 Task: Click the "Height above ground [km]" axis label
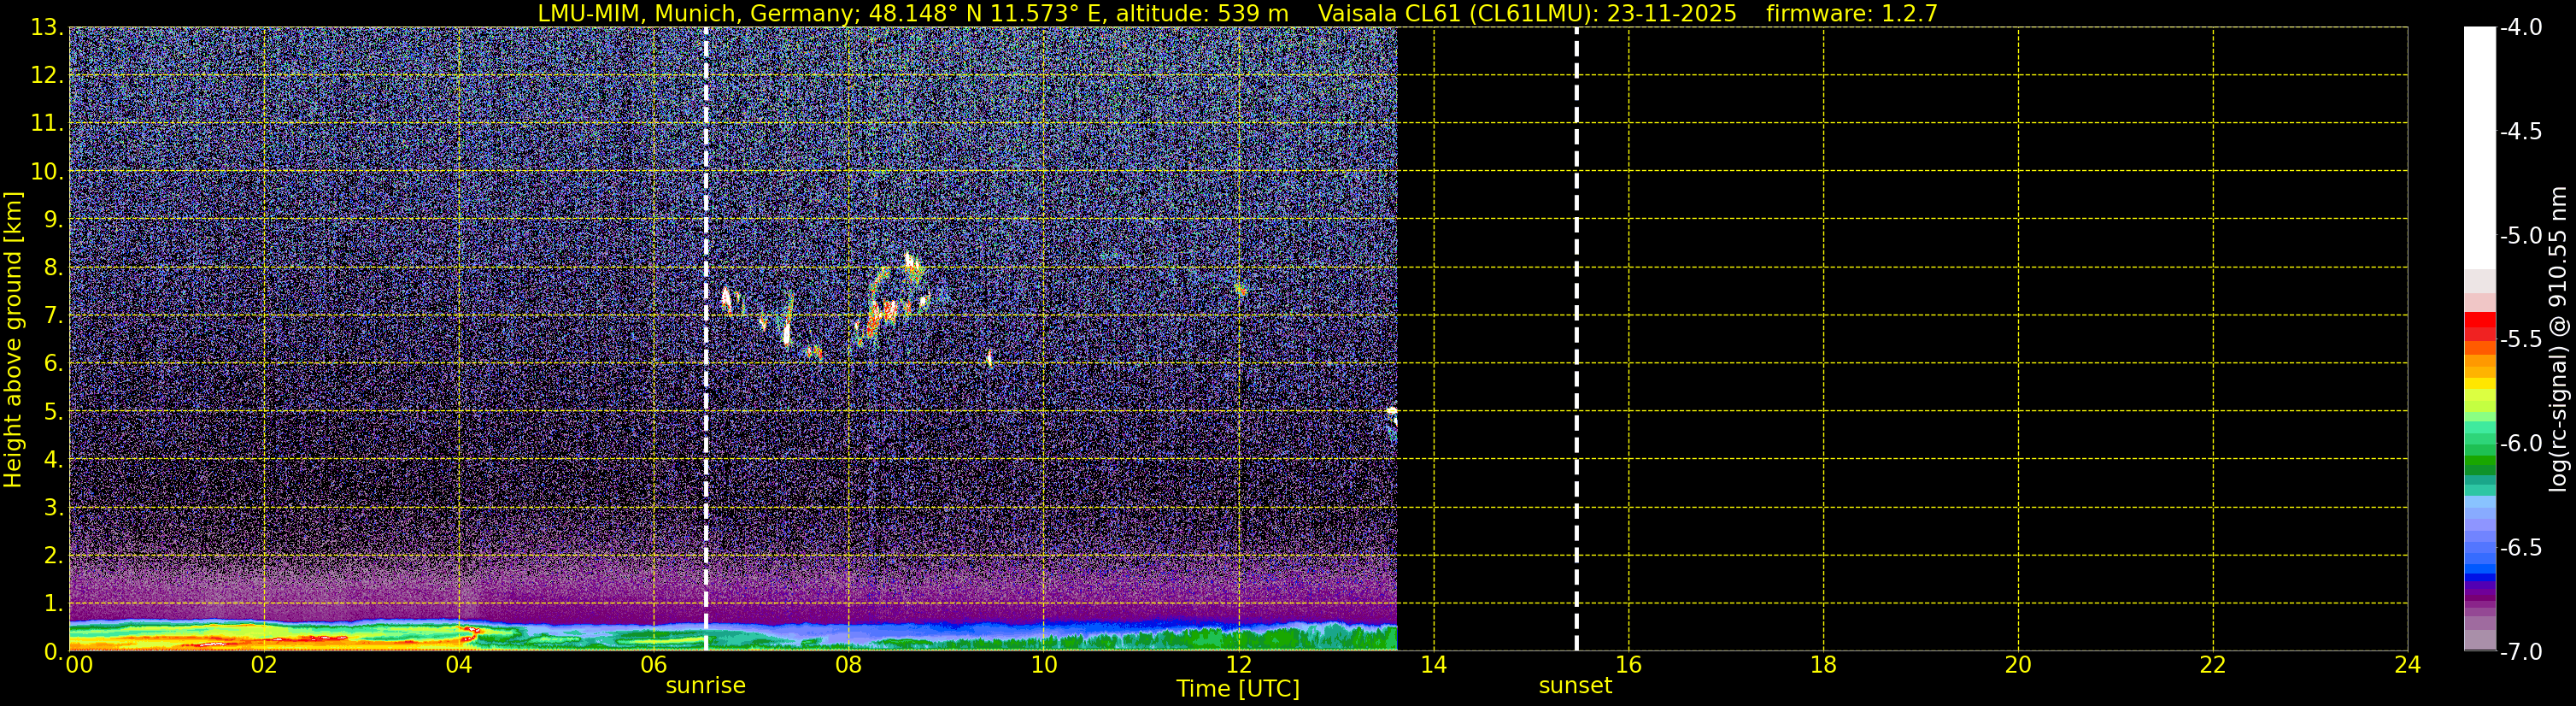tap(13, 339)
